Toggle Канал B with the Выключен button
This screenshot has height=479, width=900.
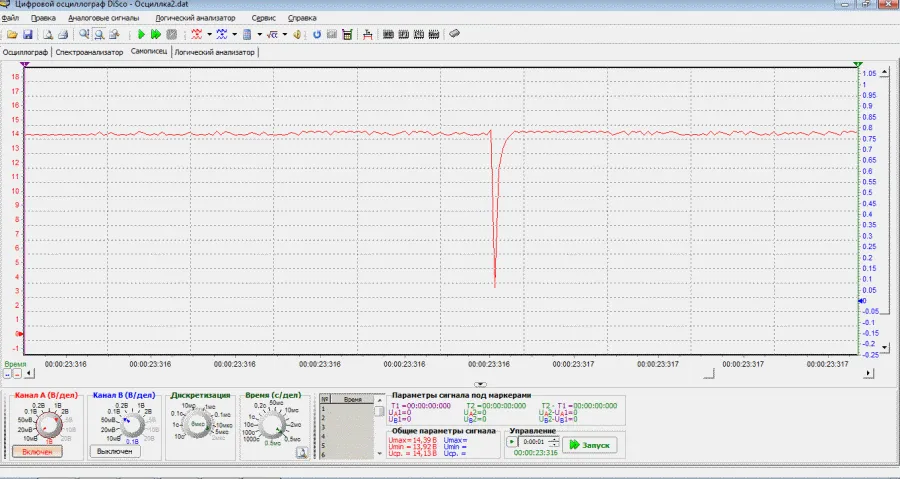click(x=115, y=451)
